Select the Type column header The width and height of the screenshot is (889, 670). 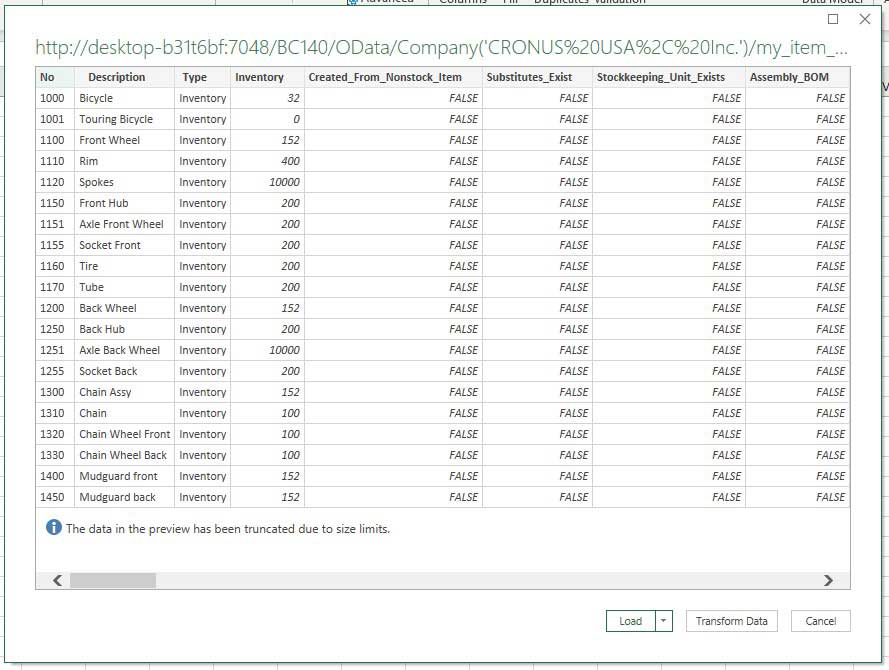coord(202,77)
